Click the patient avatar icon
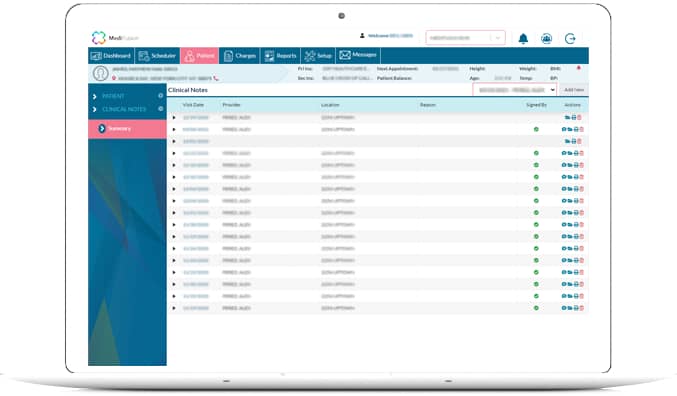 [x=100, y=73]
